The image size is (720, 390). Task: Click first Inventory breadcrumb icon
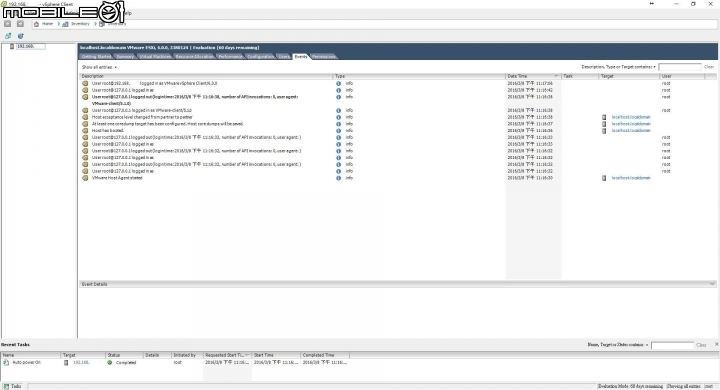pos(65,24)
